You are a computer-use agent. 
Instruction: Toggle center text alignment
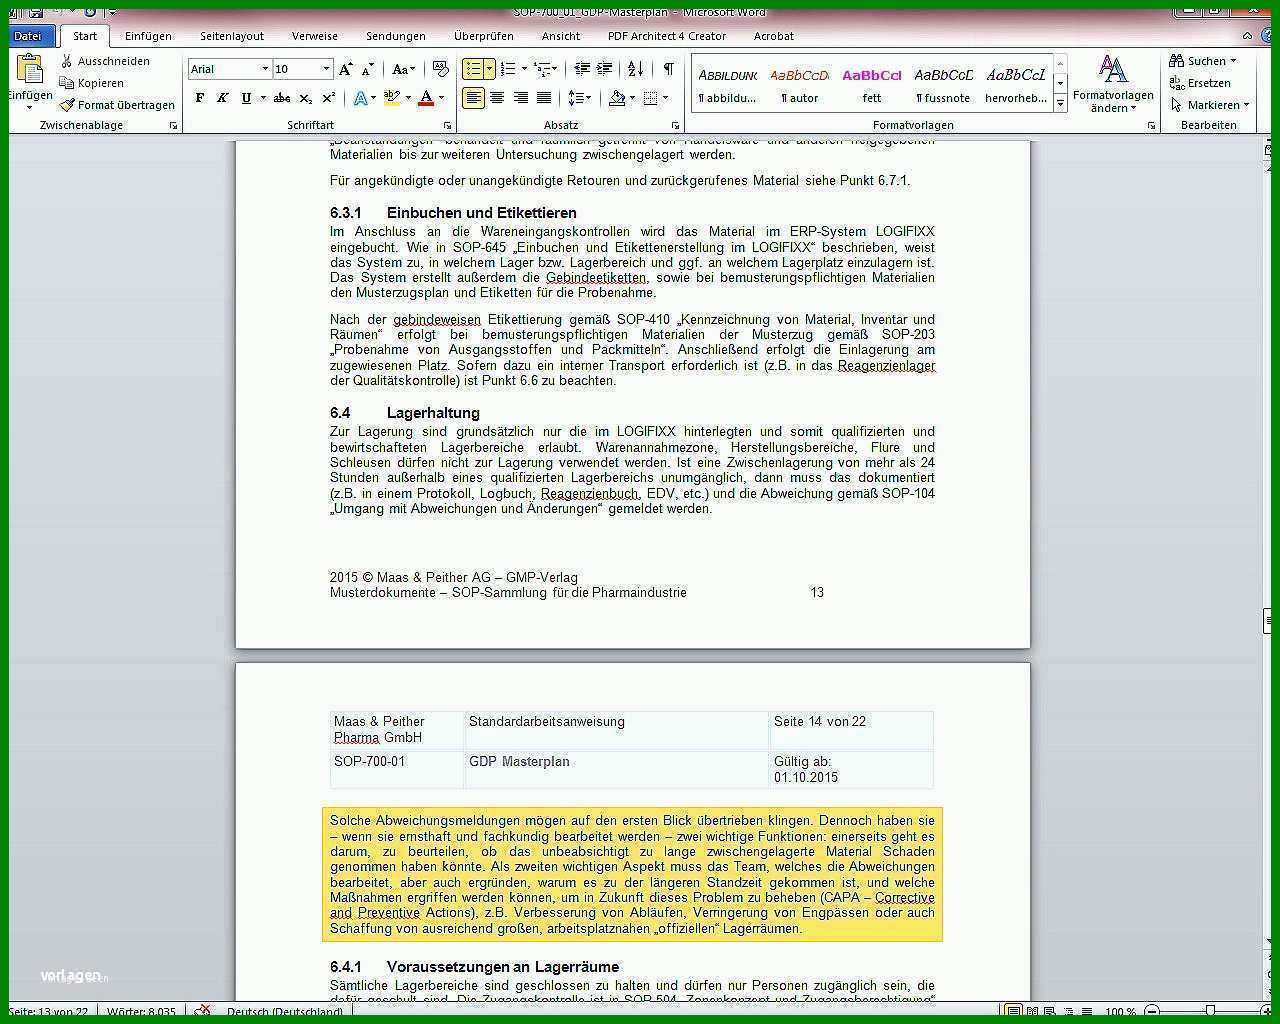click(x=497, y=98)
